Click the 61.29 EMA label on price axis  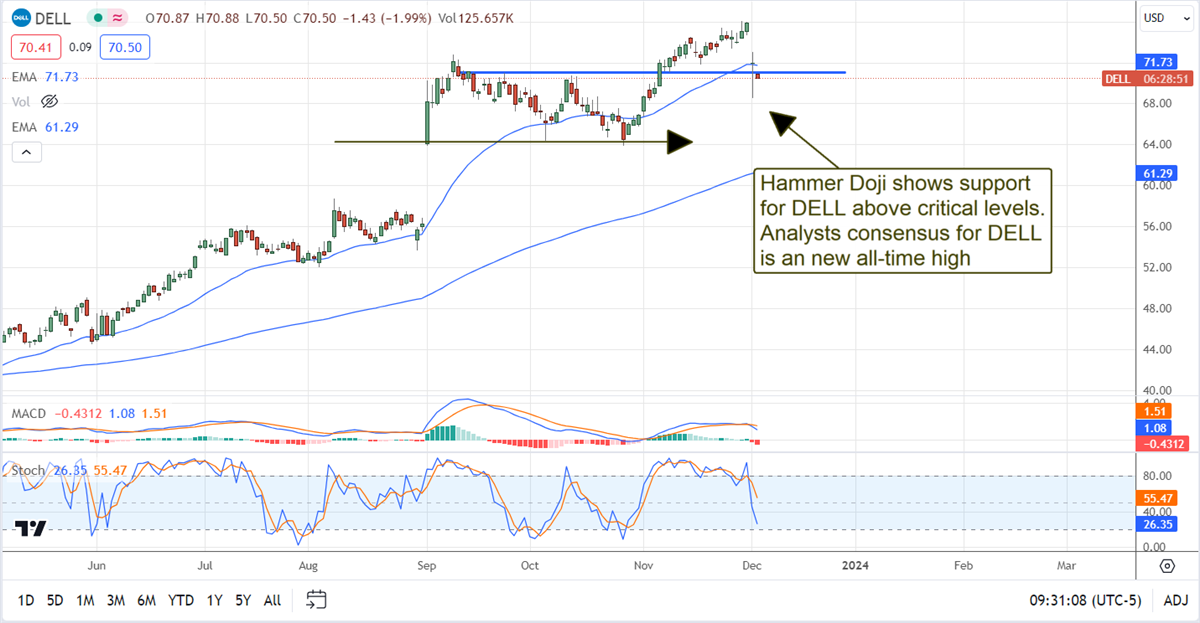point(1155,173)
